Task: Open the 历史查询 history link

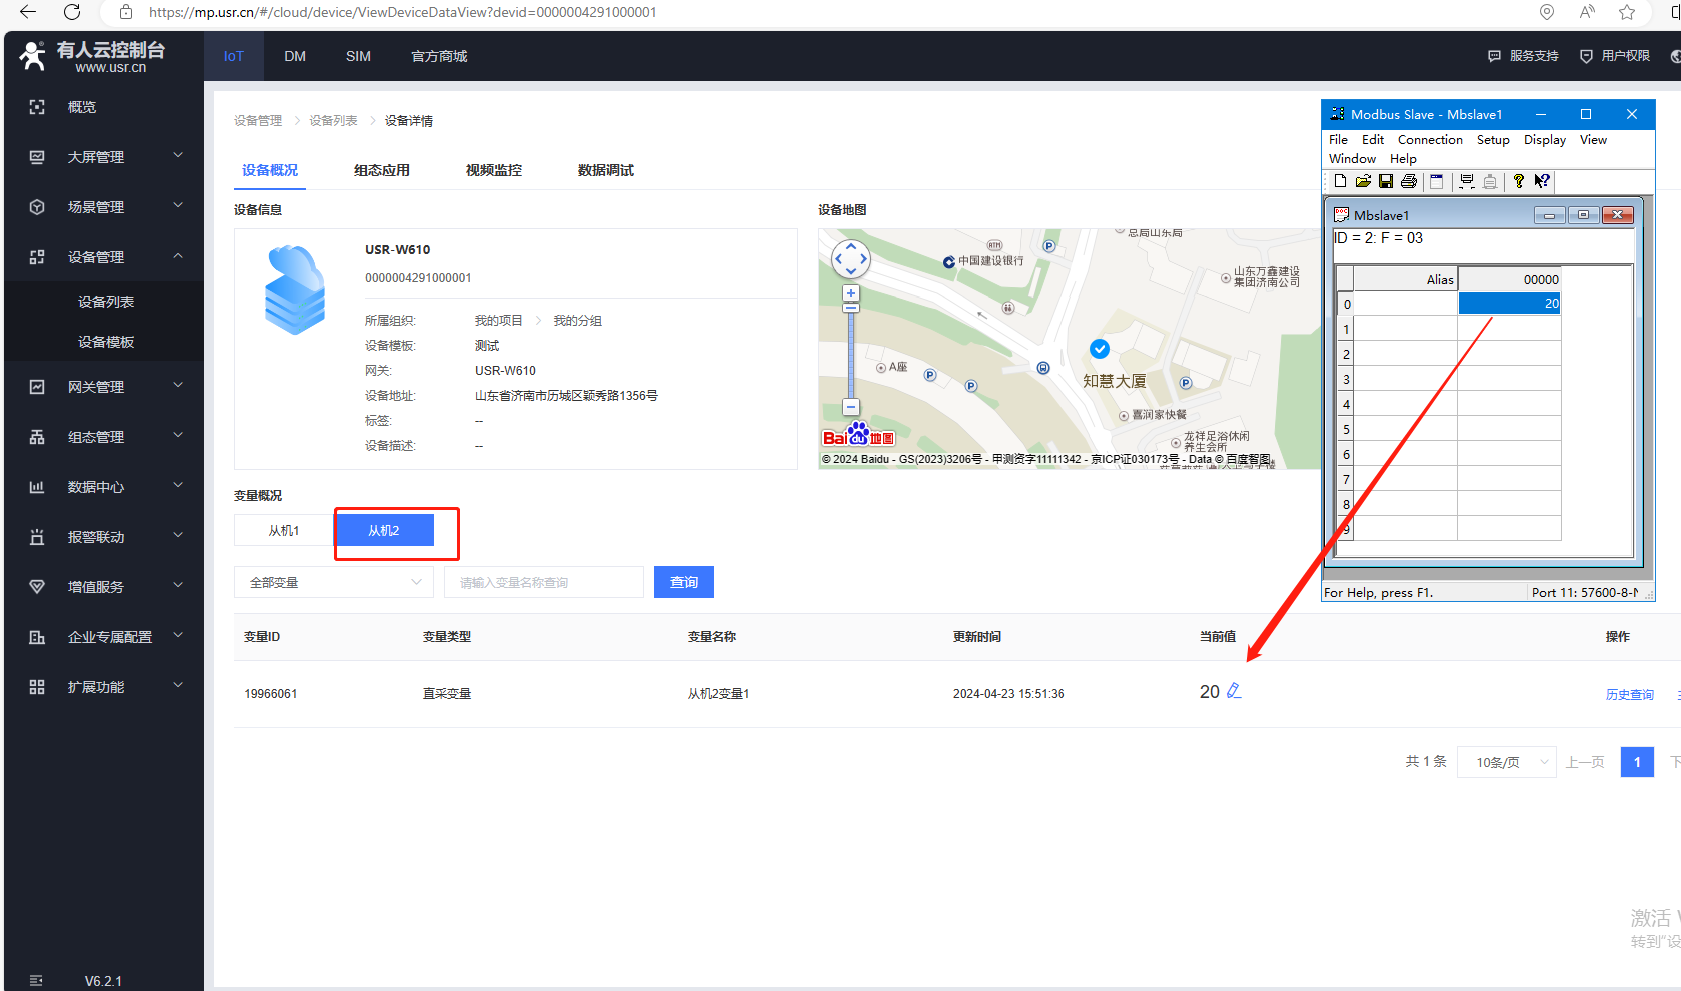Action: 1629,694
